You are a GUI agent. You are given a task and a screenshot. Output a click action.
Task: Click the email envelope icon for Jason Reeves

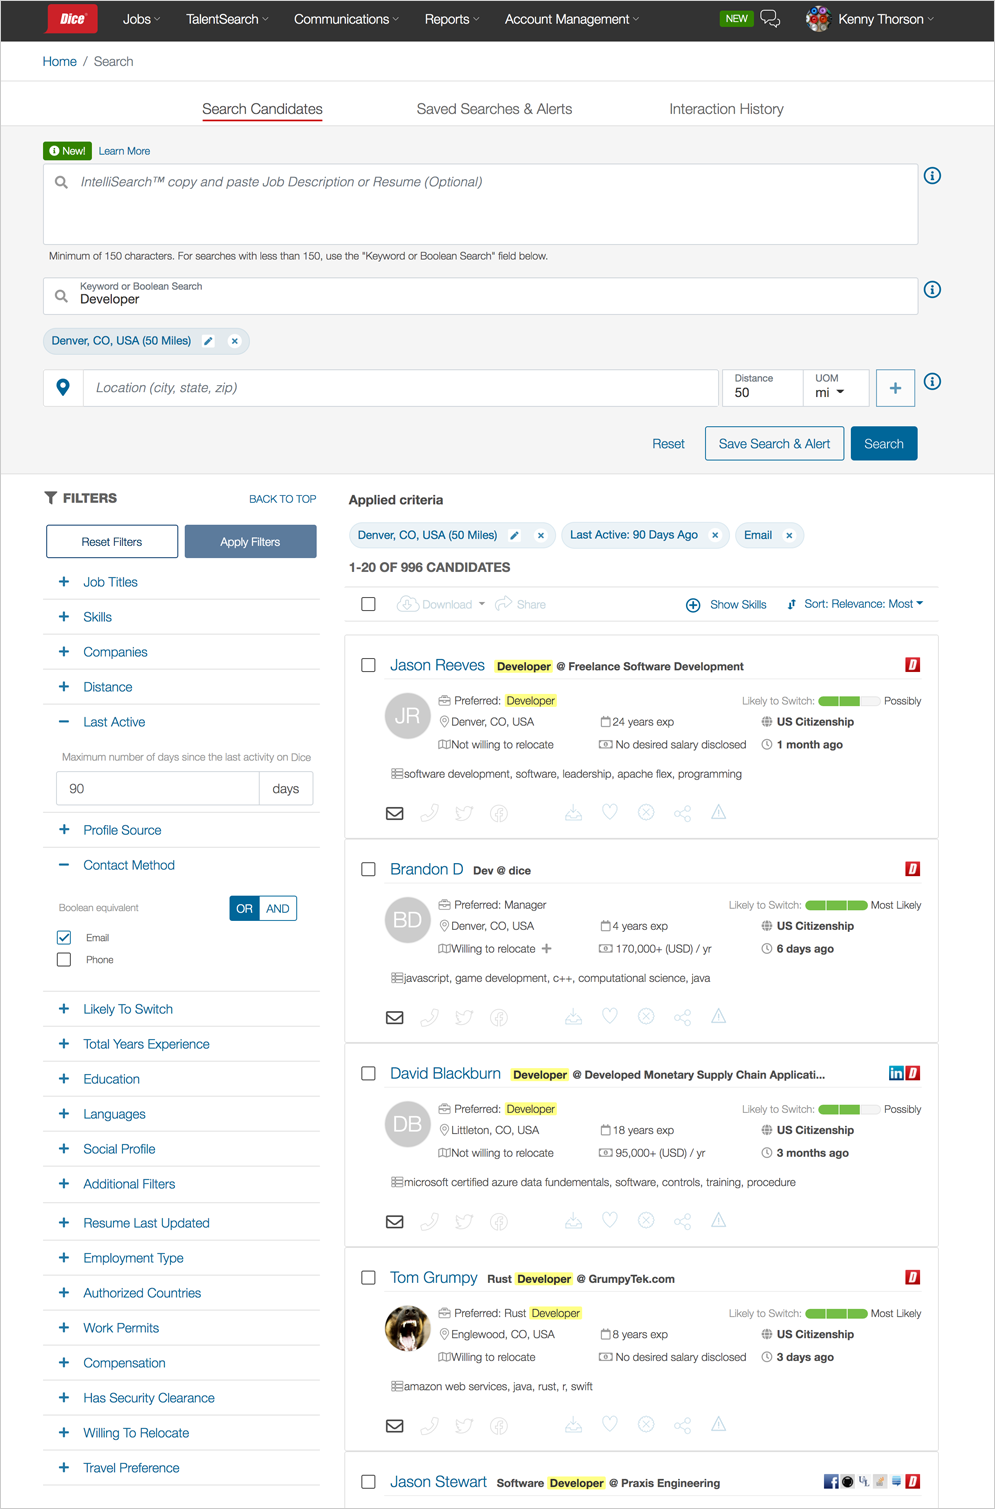[x=395, y=813]
